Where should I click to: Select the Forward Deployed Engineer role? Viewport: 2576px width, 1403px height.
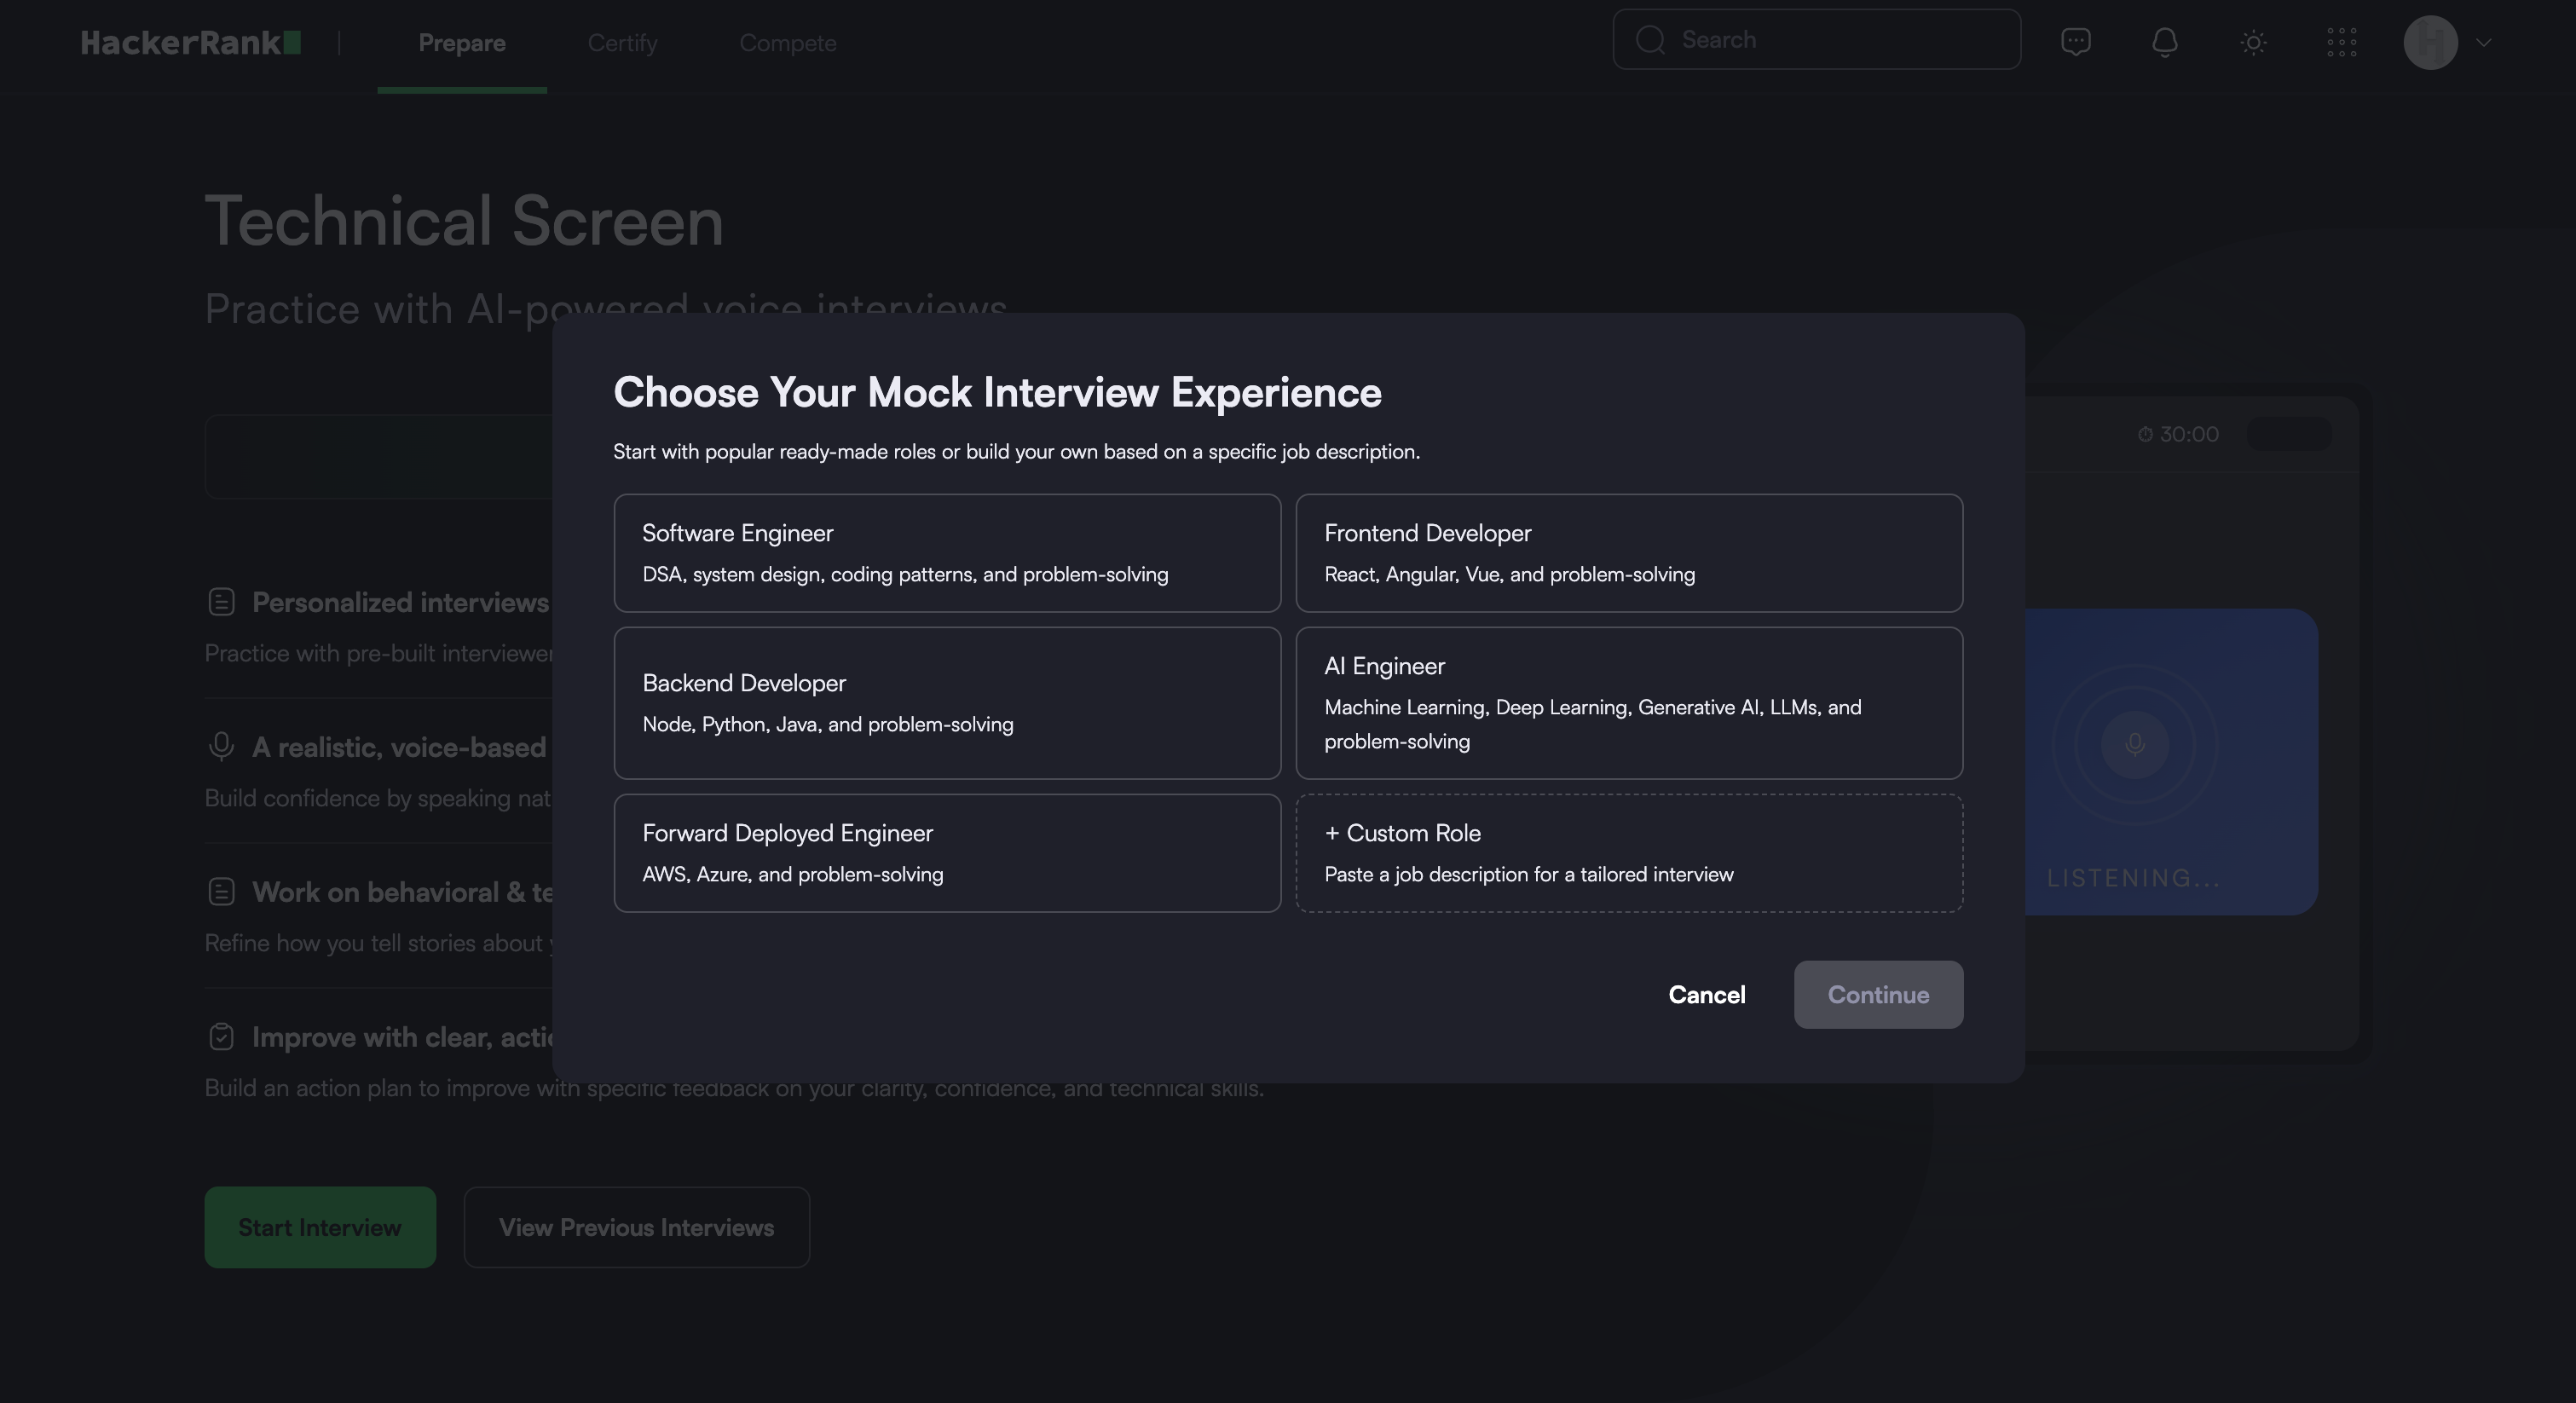pyautogui.click(x=947, y=853)
